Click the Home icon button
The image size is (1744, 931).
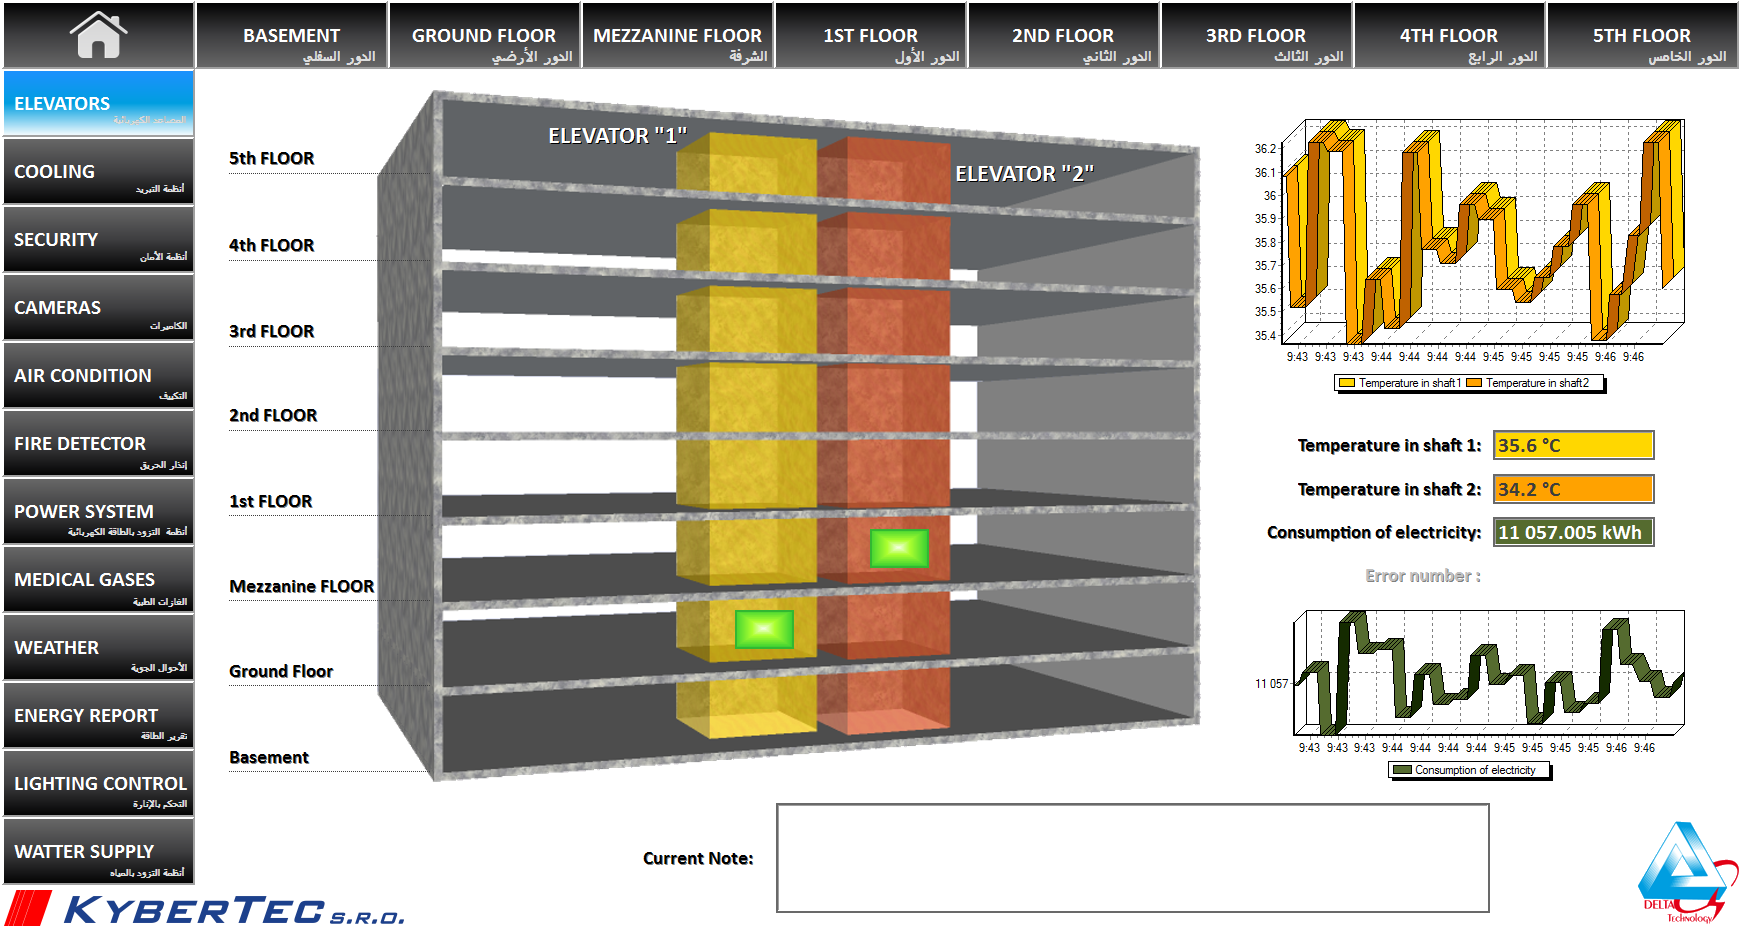(98, 35)
